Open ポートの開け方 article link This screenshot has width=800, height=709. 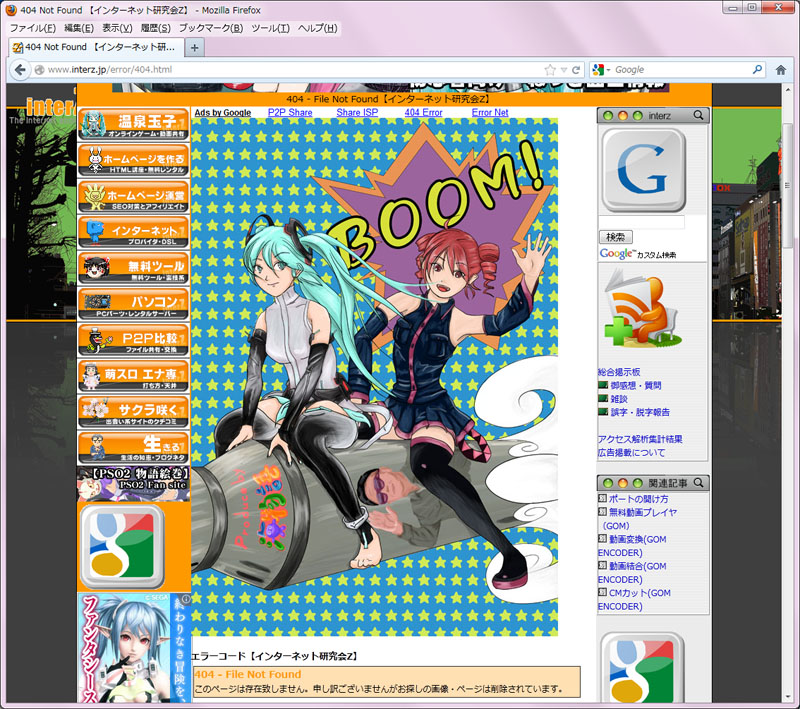pyautogui.click(x=638, y=499)
